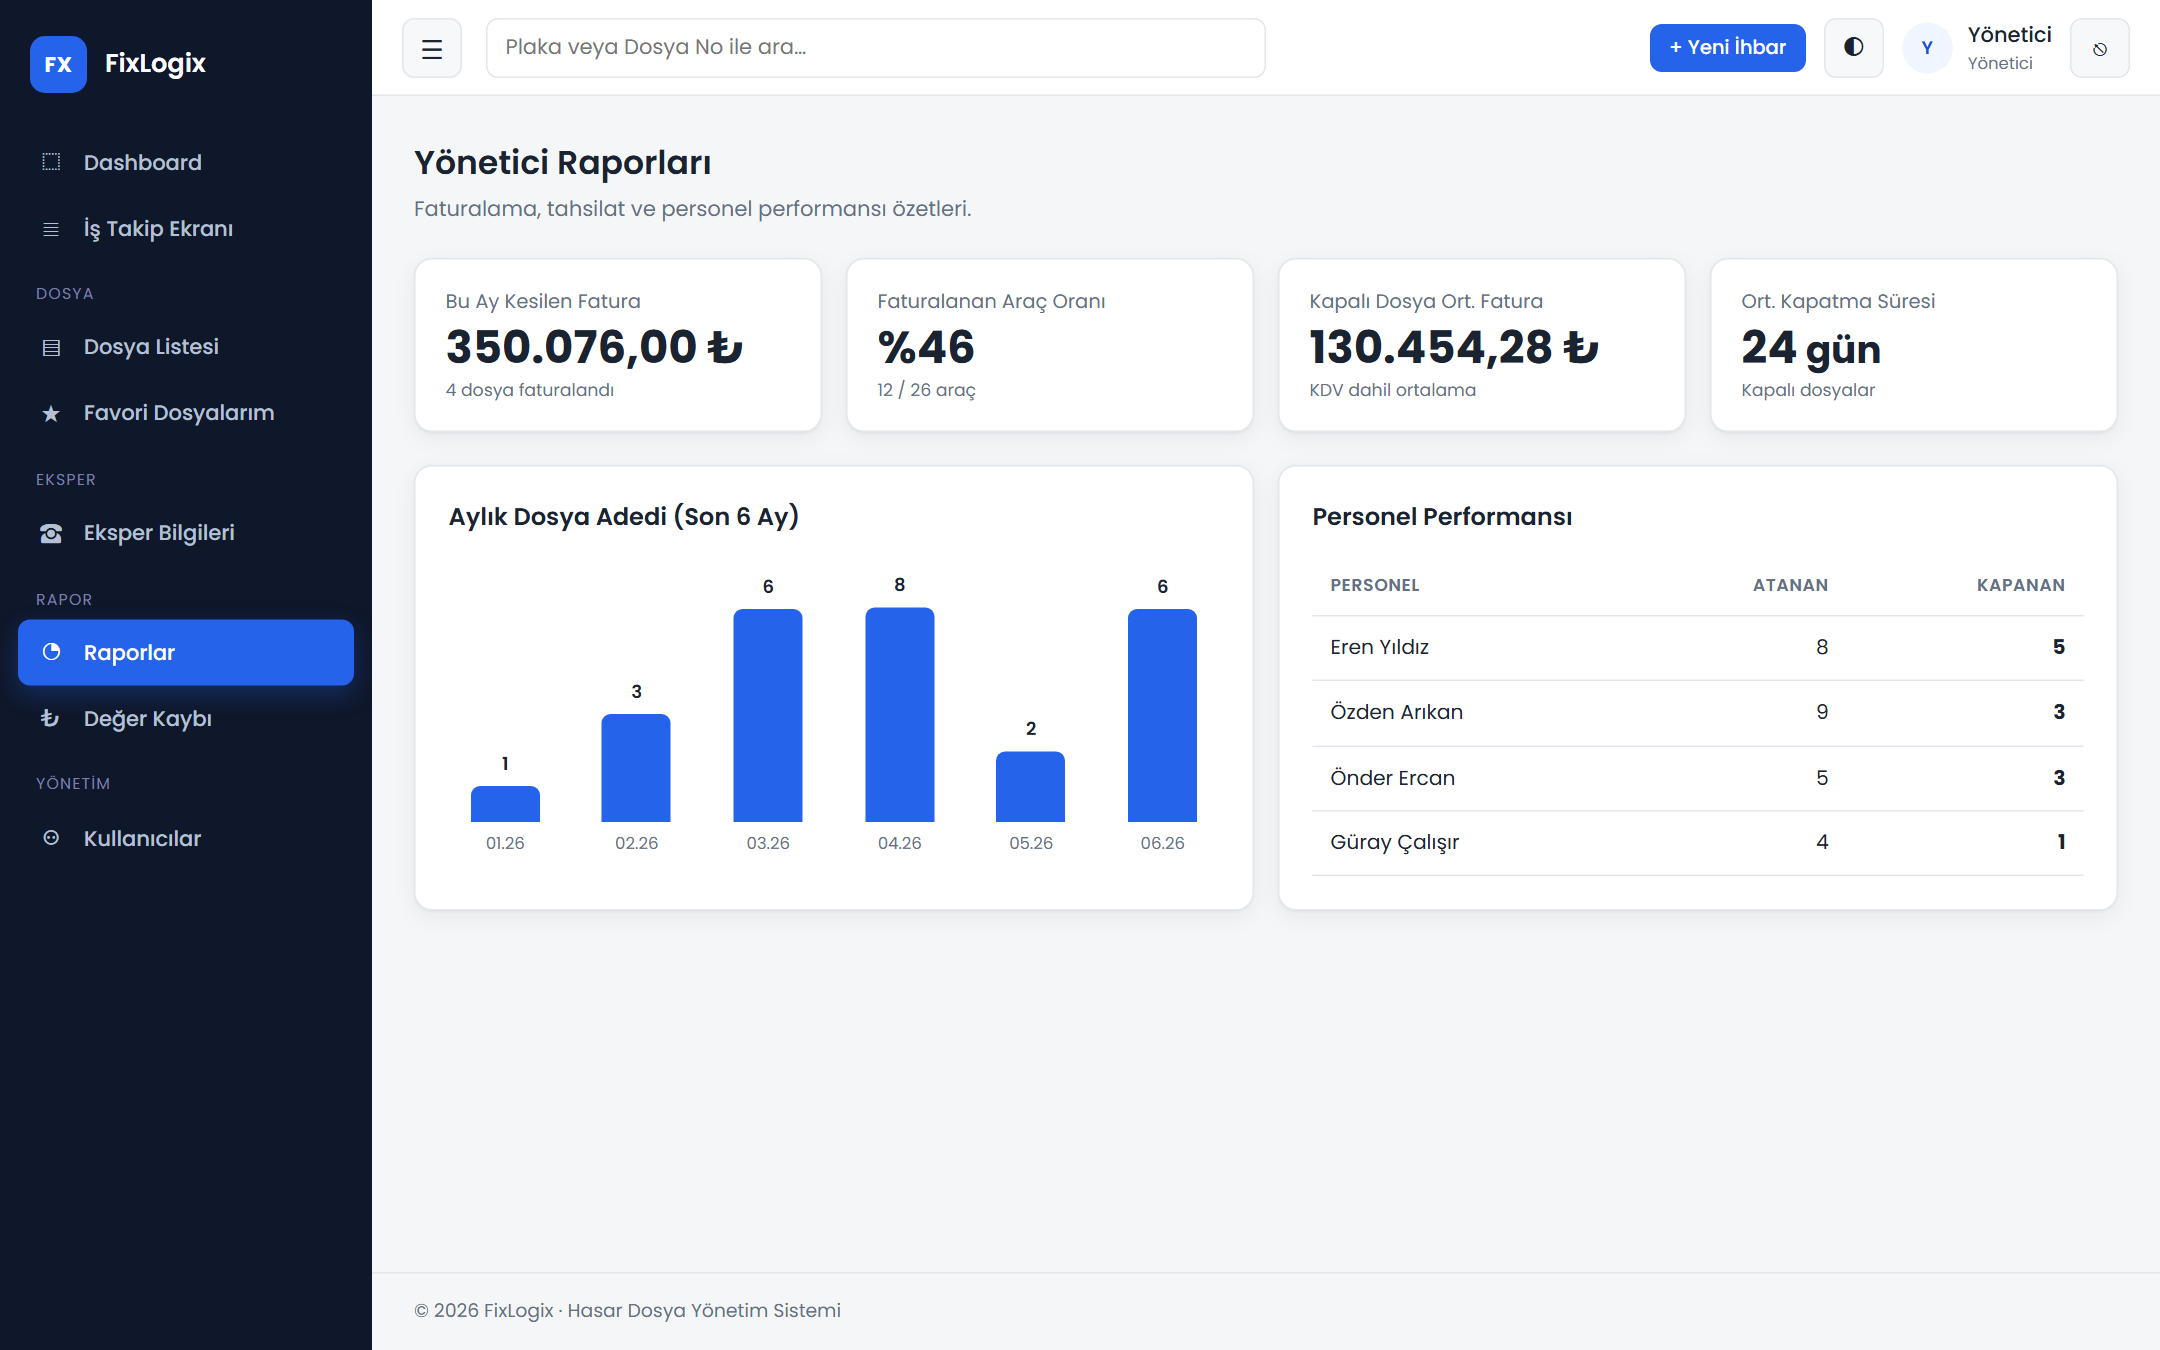
Task: Select the Dosya Listesi icon
Action: point(51,347)
